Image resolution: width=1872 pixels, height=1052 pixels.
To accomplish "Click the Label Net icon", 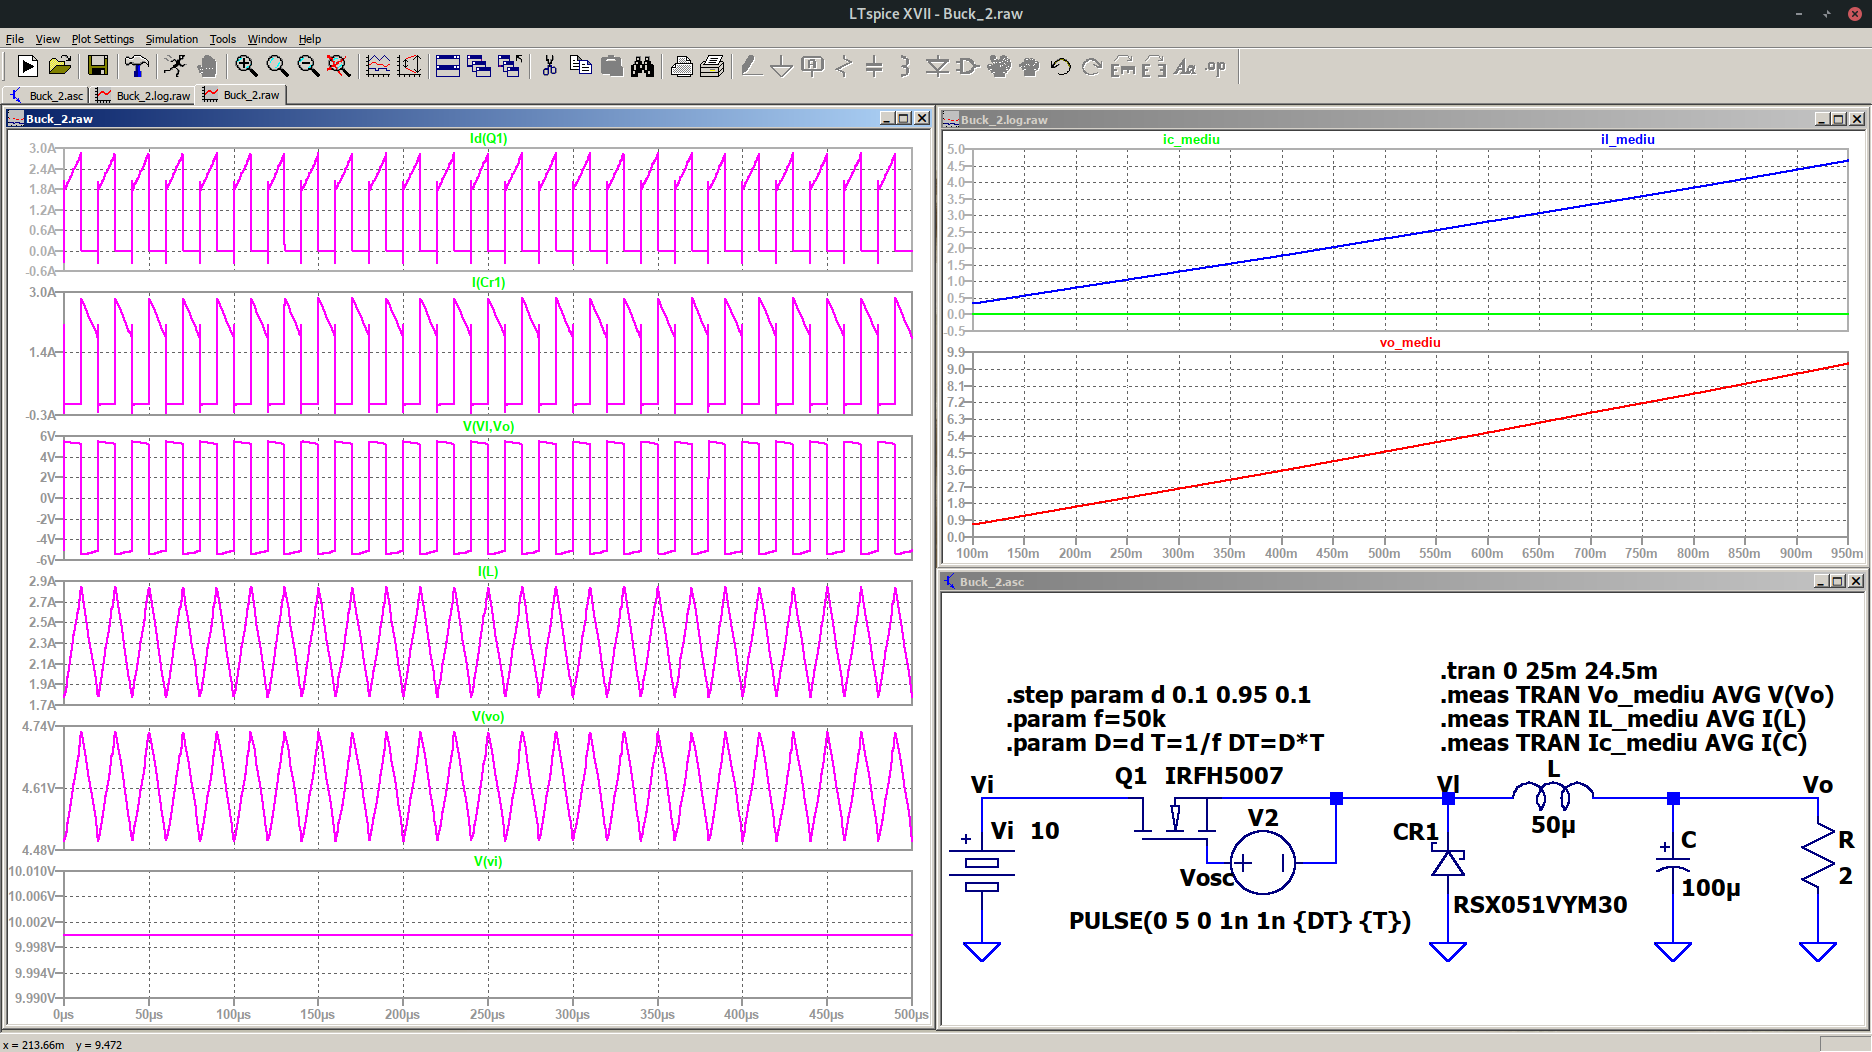I will coord(813,67).
